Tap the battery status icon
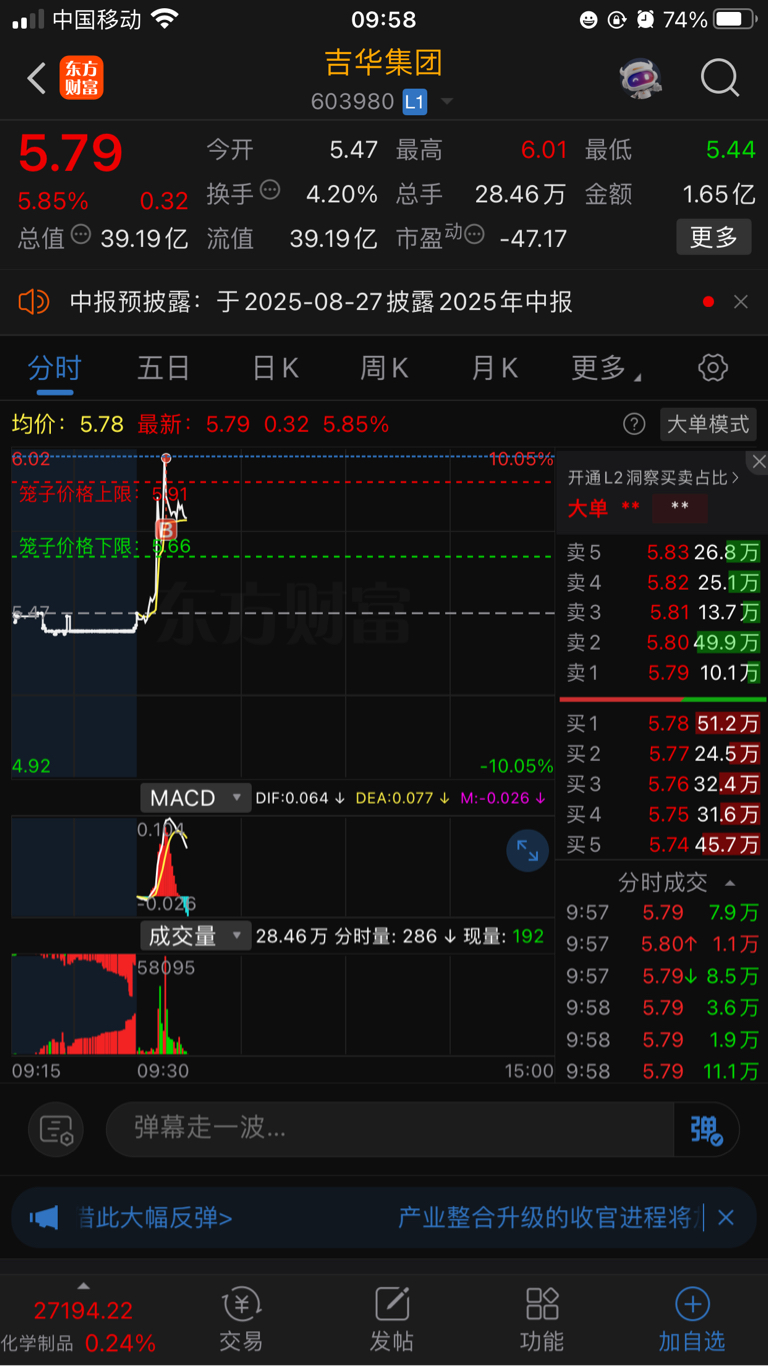The height and width of the screenshot is (1366, 768). click(x=736, y=19)
